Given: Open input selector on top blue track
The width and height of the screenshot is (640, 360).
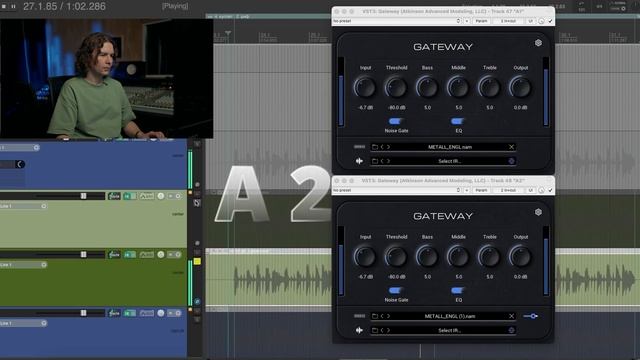Looking at the screenshot, I should [20, 147].
